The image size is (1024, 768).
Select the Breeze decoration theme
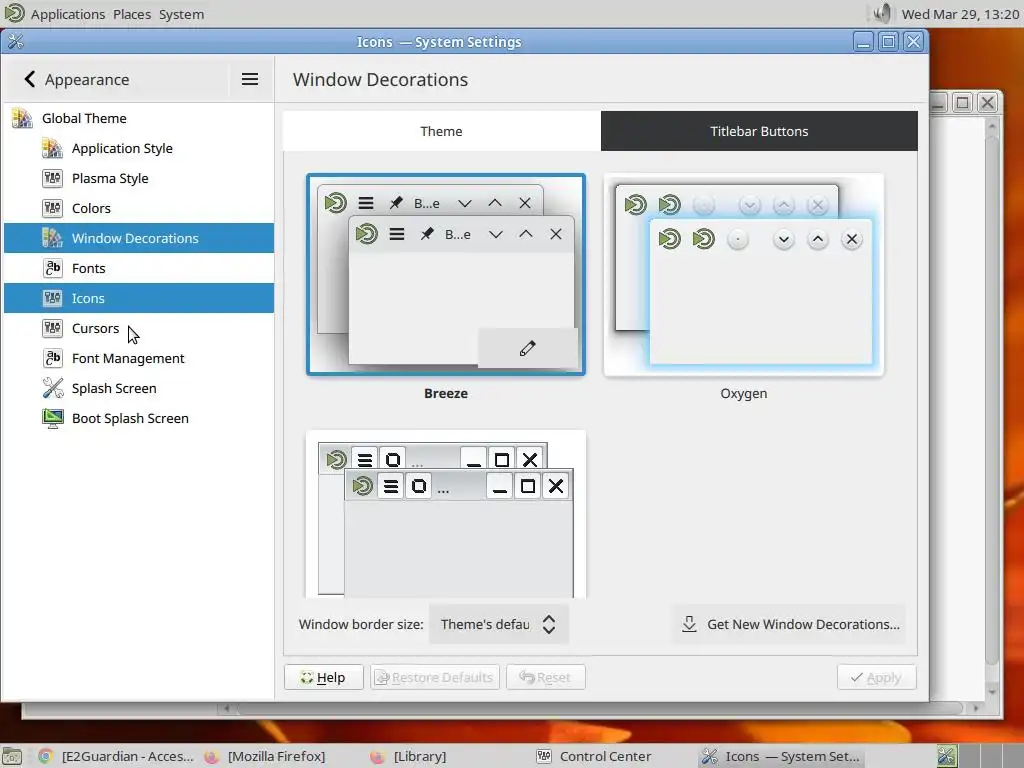pyautogui.click(x=446, y=274)
